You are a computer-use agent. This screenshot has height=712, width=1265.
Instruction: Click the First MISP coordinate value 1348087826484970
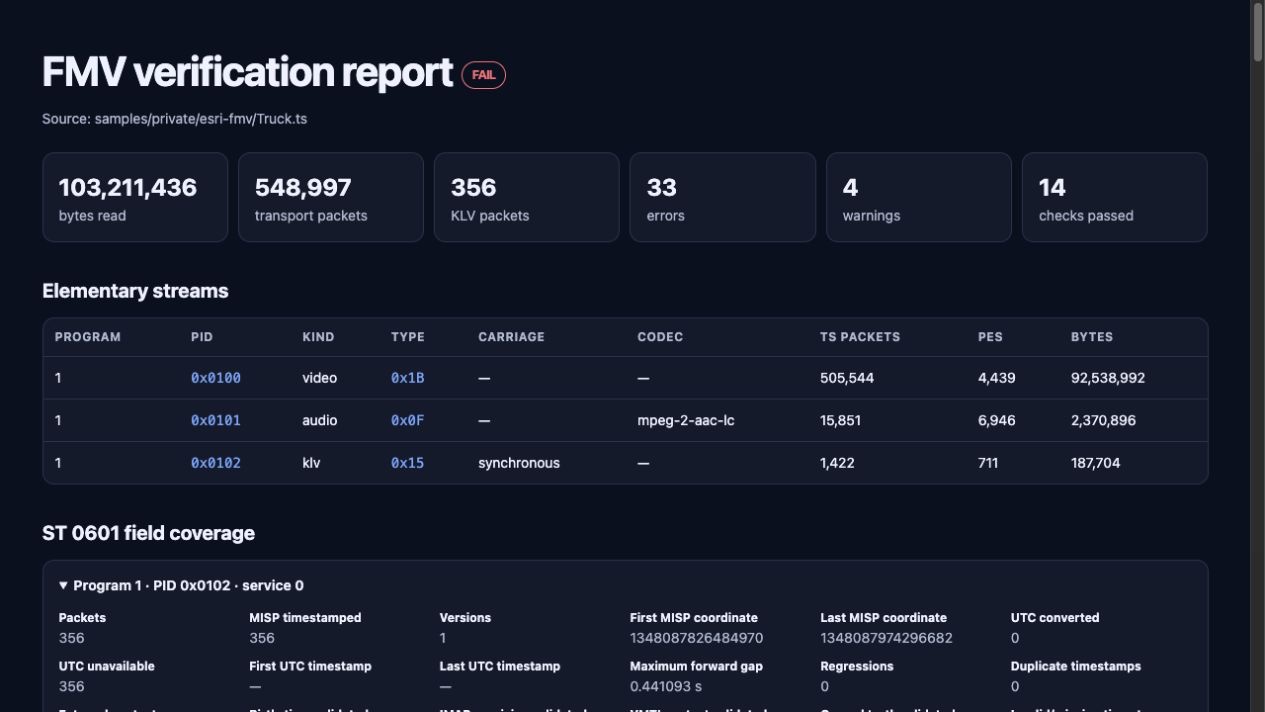point(697,638)
